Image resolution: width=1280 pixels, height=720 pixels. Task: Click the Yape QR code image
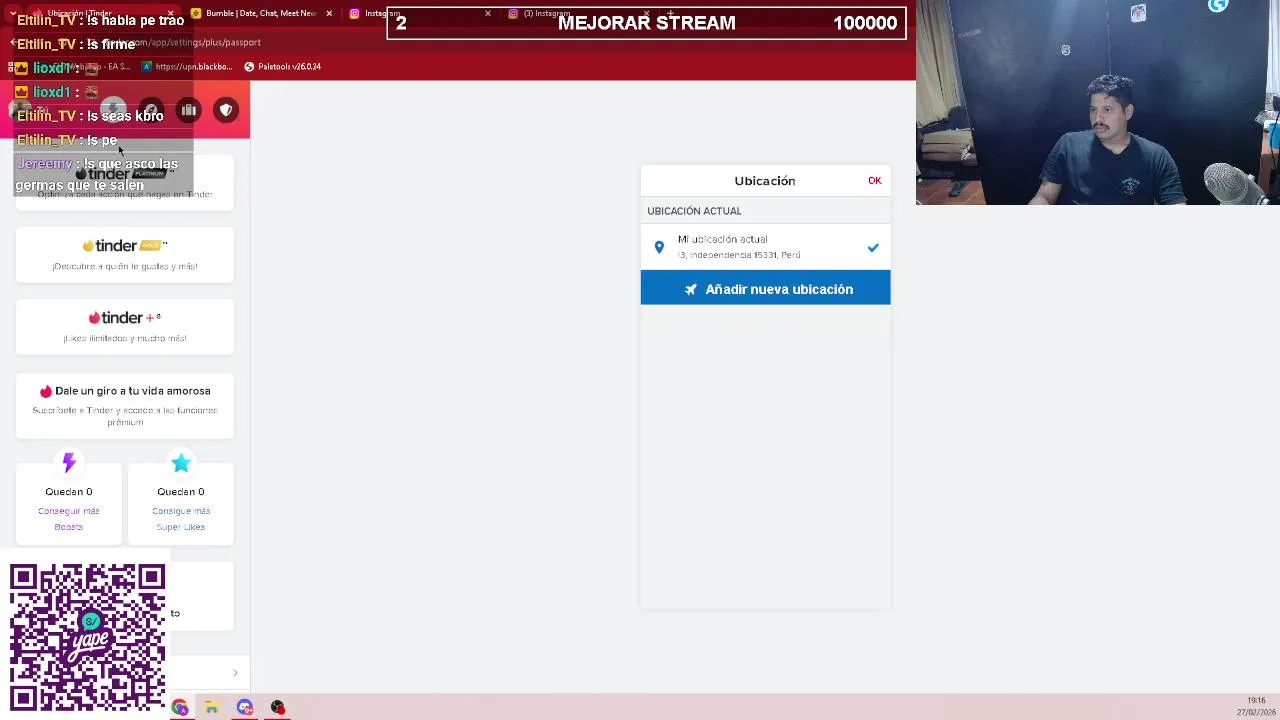click(88, 637)
